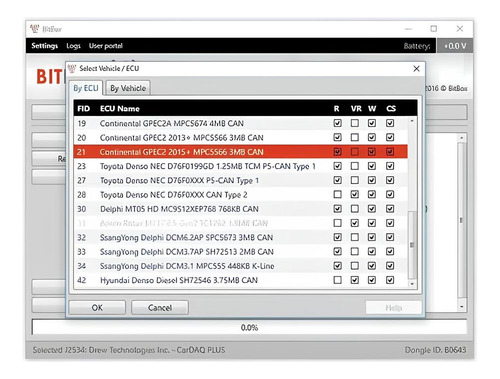Toggle R checkbox for Continental GPEC2A MPC5674
The height and width of the screenshot is (379, 500).
tap(337, 123)
